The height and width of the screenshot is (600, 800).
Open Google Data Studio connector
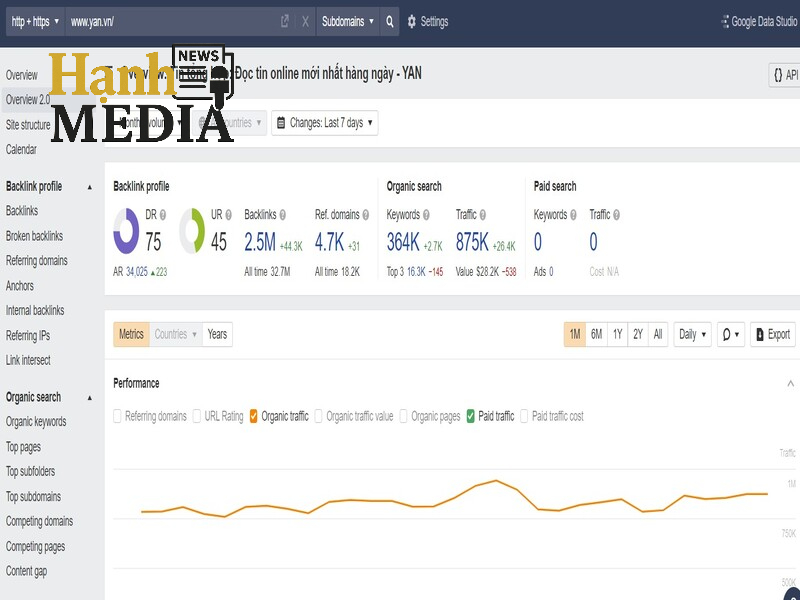(760, 21)
